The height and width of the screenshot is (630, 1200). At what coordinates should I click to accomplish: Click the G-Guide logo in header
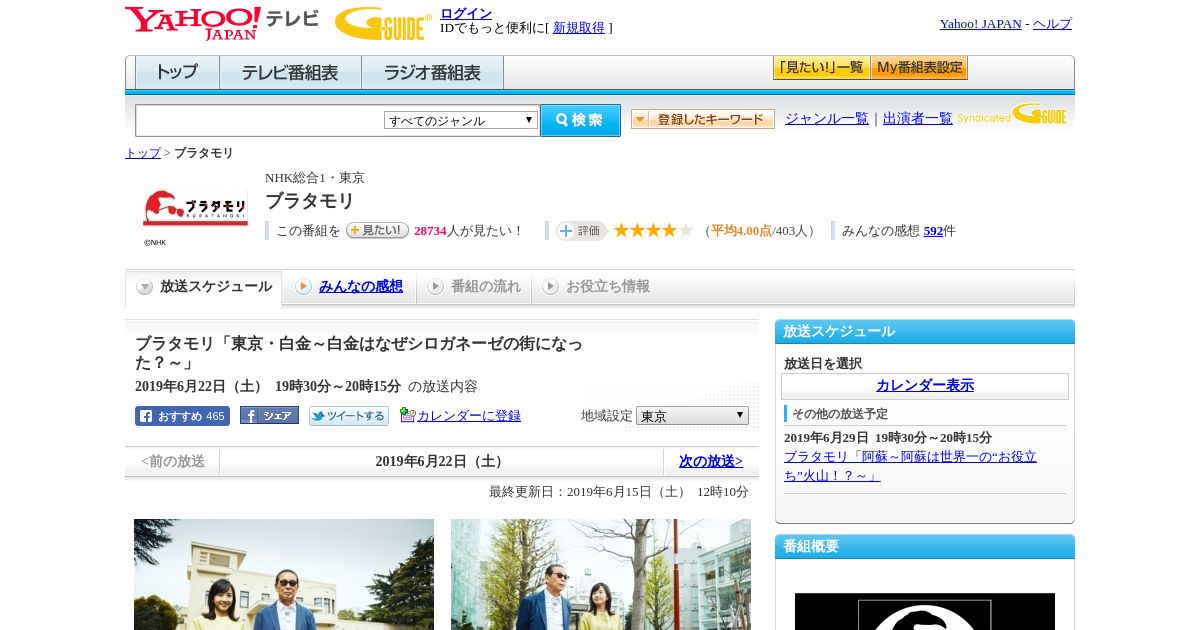coord(383,23)
